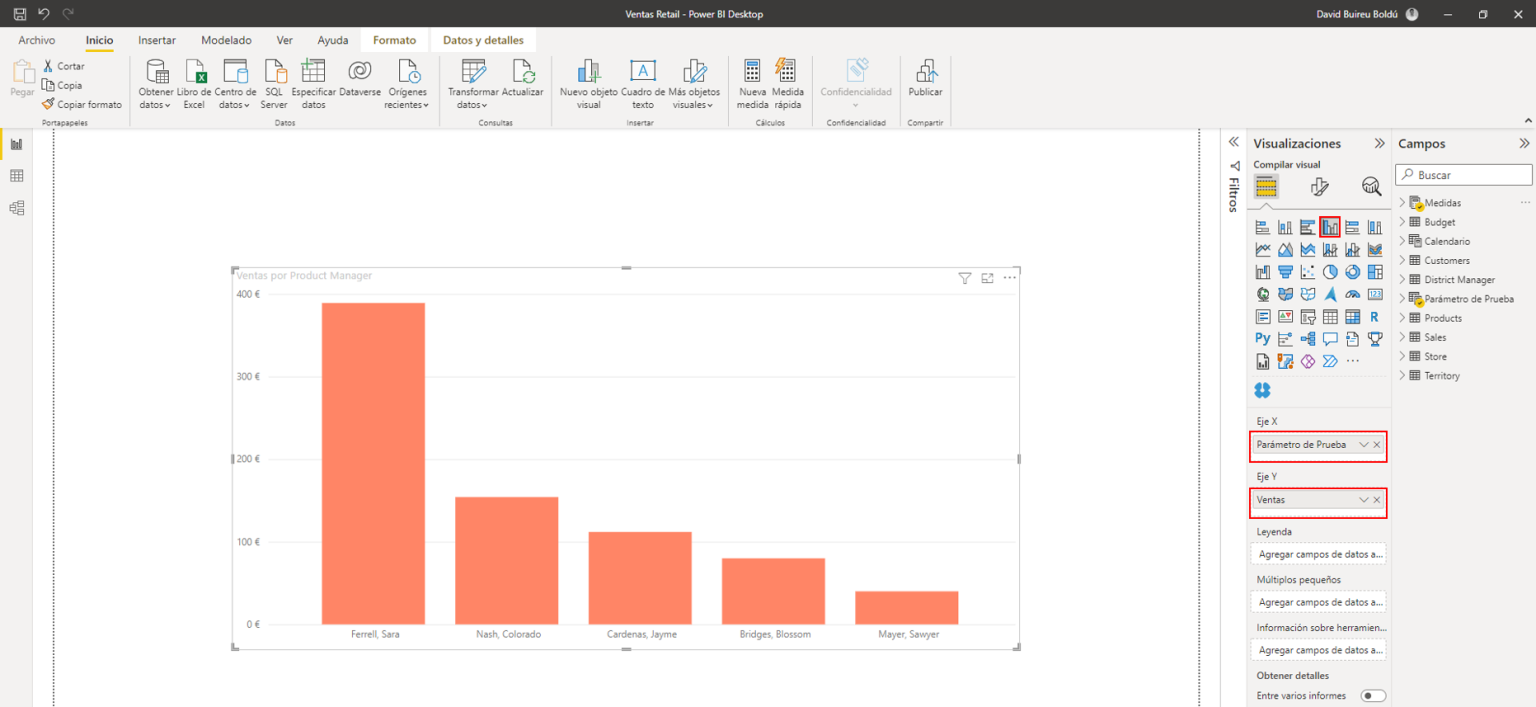Choose the KPI visual
Image resolution: width=1536 pixels, height=707 pixels.
(x=1285, y=317)
